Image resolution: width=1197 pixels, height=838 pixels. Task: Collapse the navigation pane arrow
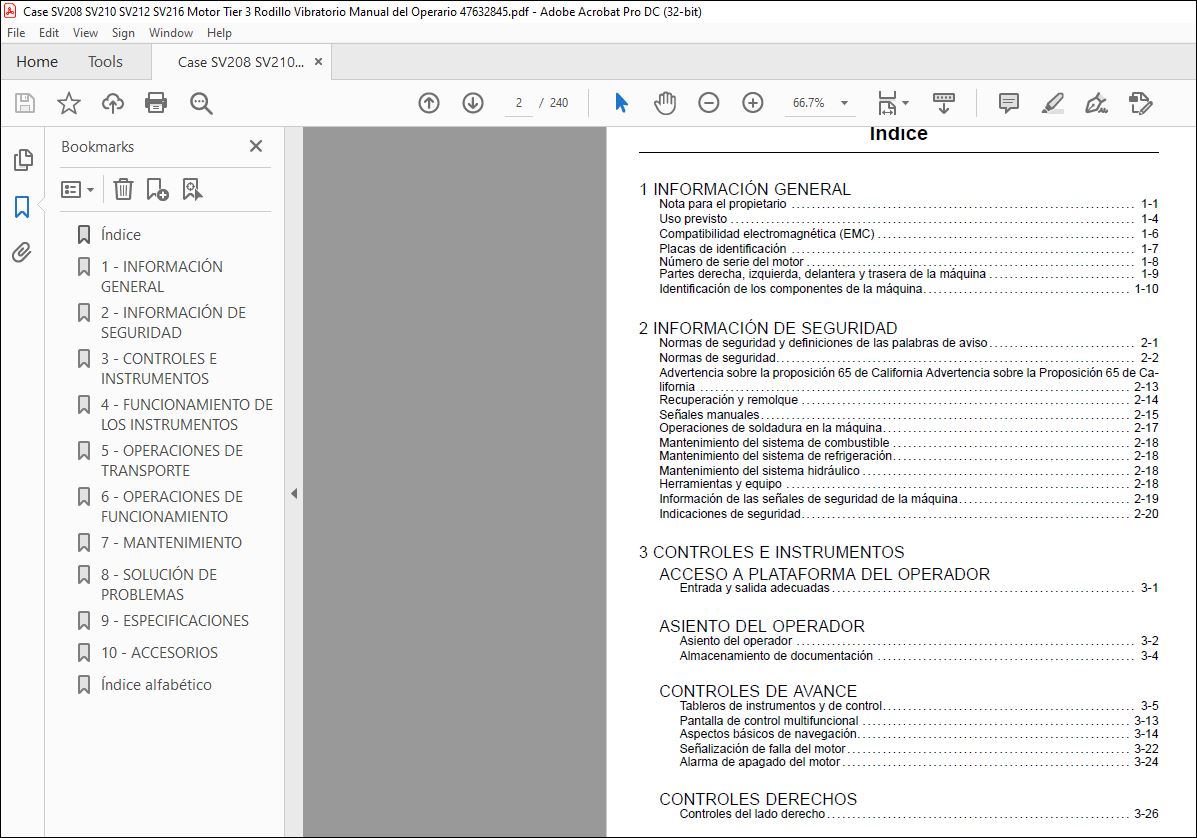pyautogui.click(x=294, y=494)
